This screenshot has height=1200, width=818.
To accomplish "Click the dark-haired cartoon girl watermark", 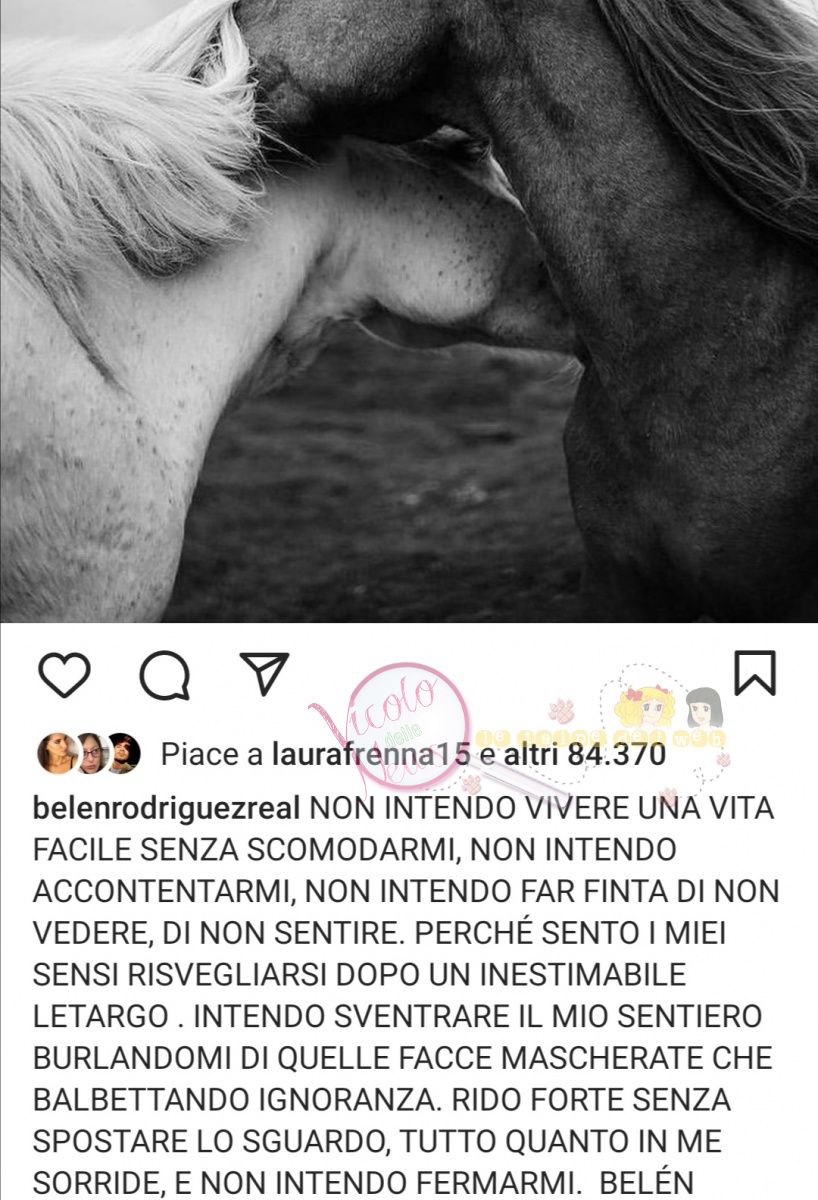I will pos(704,709).
